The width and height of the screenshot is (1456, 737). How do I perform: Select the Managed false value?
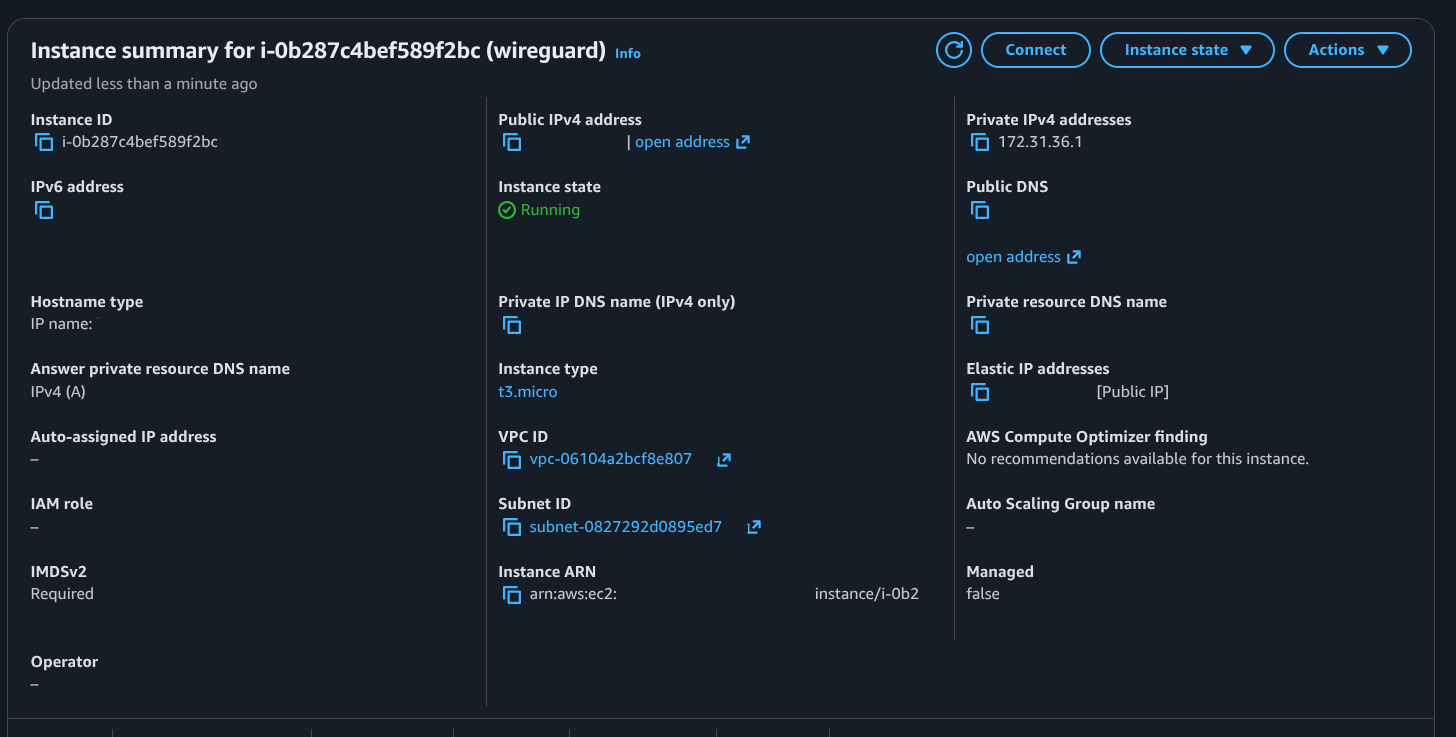983,594
